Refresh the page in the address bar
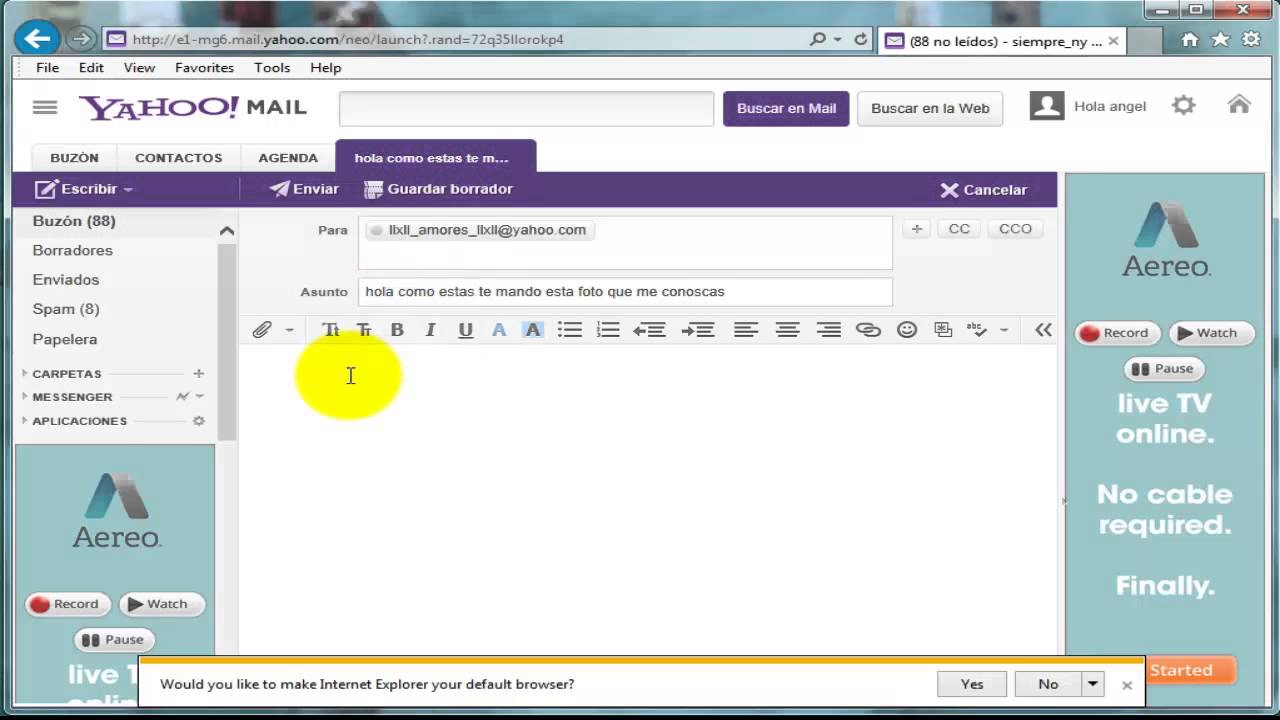This screenshot has width=1280, height=720. coord(861,39)
